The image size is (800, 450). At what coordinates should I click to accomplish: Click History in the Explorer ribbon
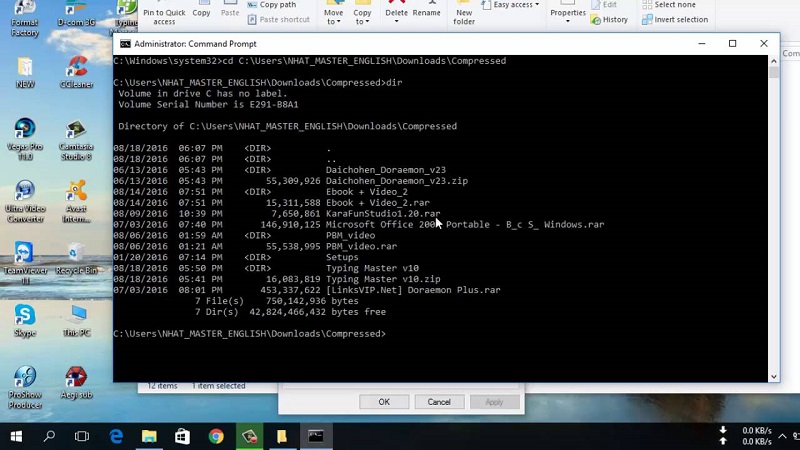point(609,19)
